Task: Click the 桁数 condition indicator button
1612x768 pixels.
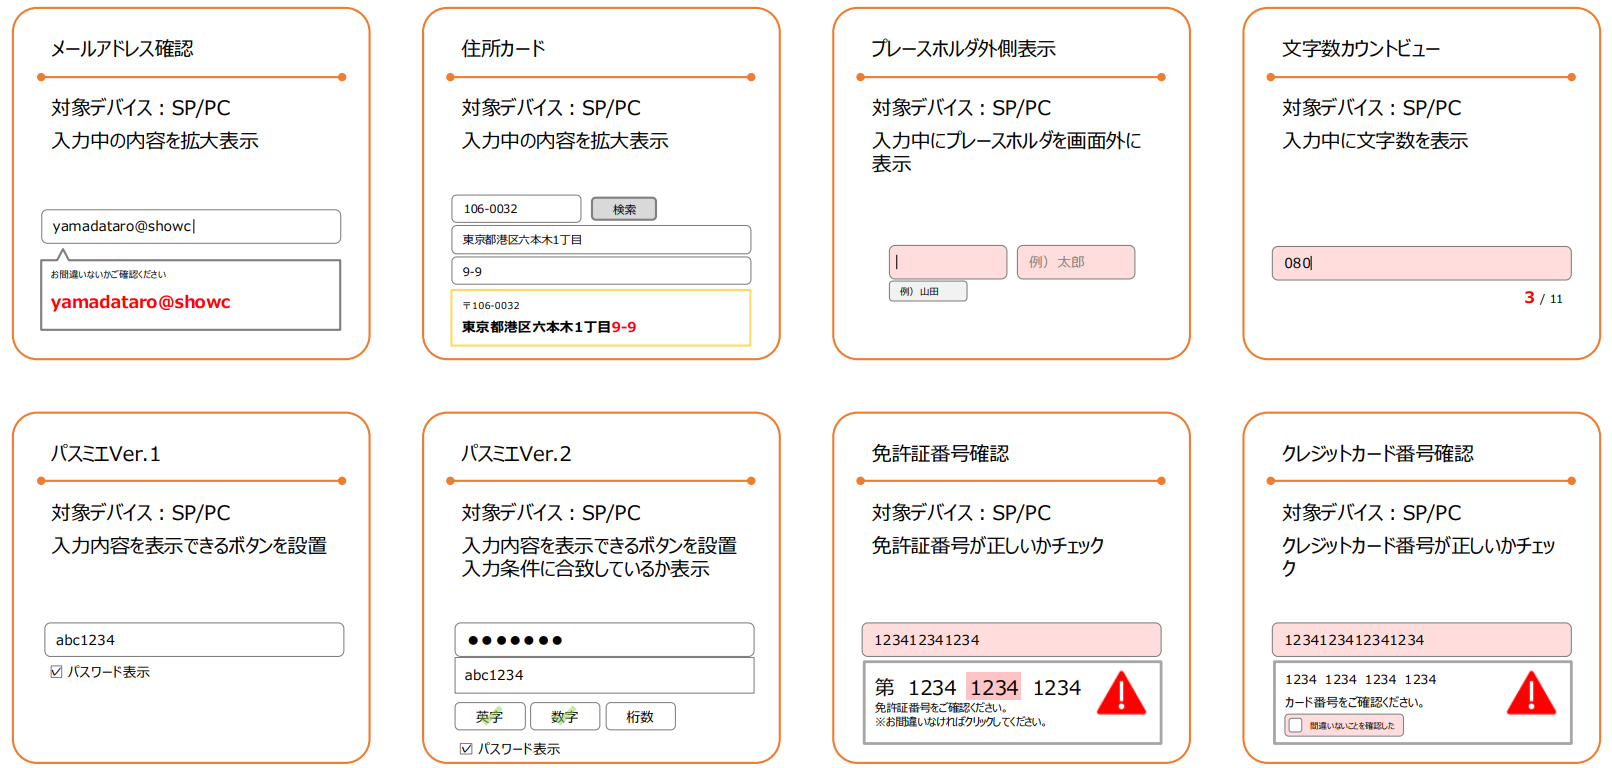Action: tap(640, 716)
